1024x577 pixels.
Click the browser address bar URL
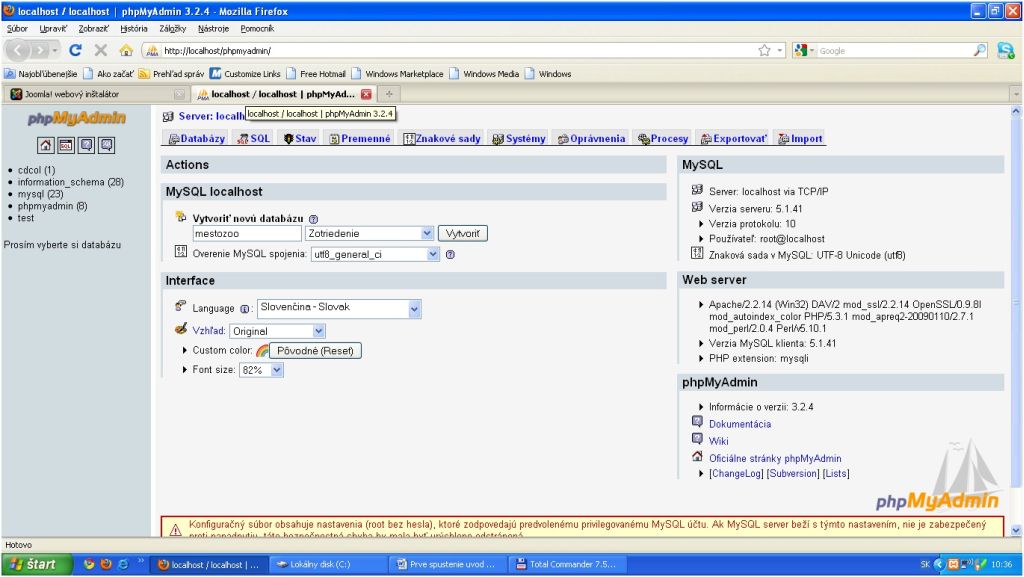coord(457,50)
